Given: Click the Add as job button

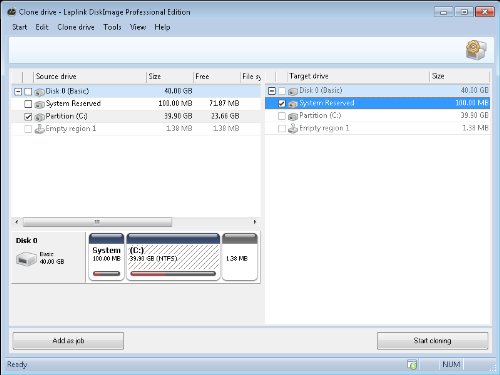Looking at the screenshot, I should click(x=68, y=341).
